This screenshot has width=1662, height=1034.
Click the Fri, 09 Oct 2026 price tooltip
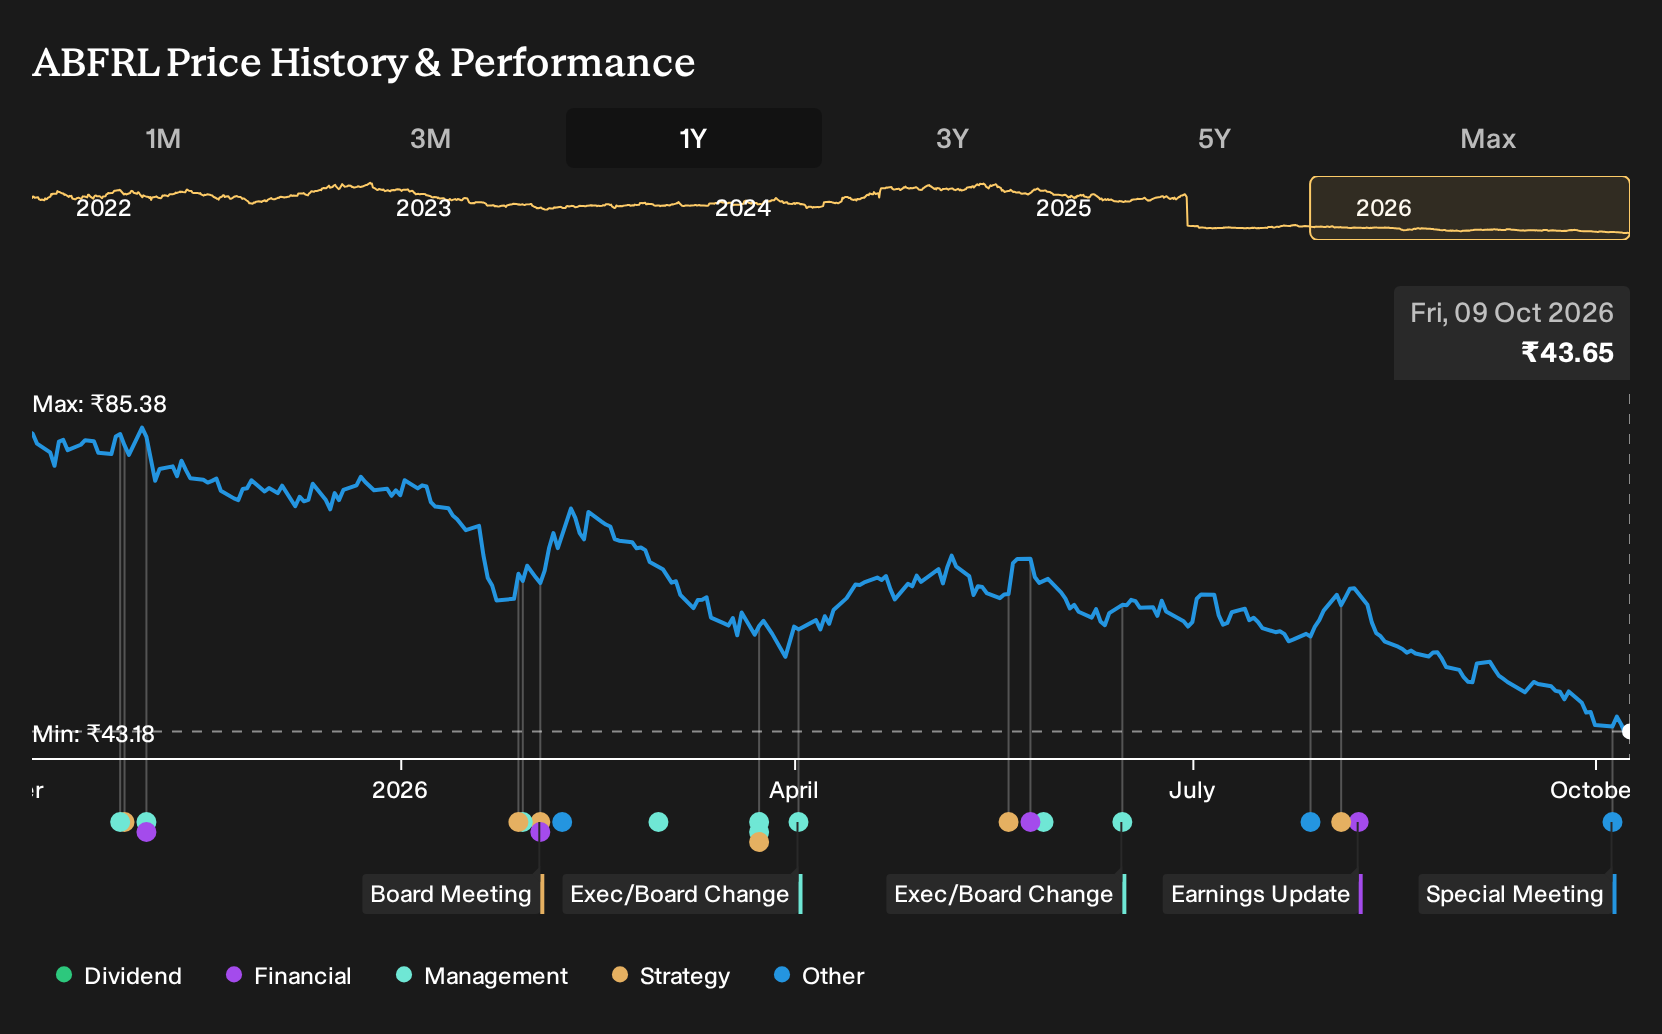point(1512,333)
